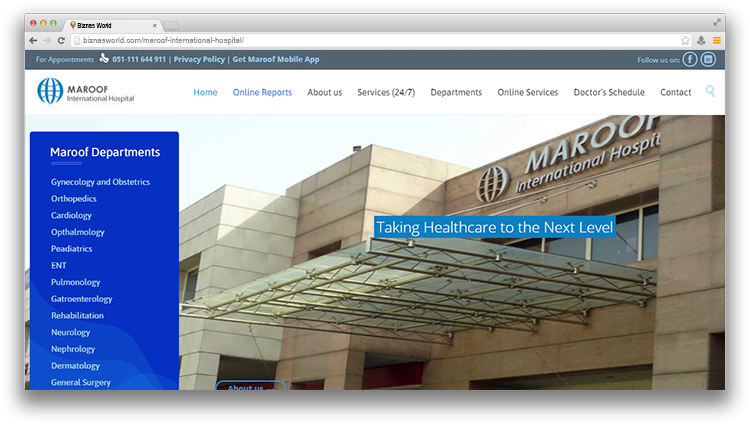Click the Facebook icon in top bar
The image size is (750, 425).
point(690,60)
